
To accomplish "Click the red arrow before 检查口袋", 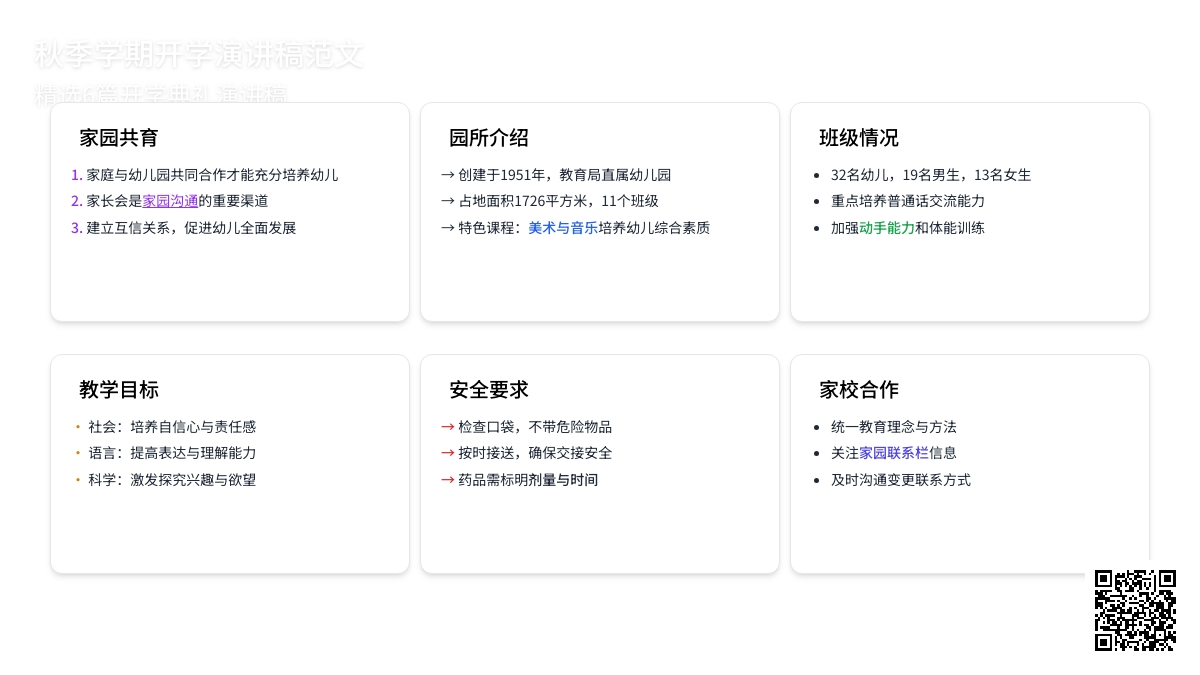I will (447, 427).
